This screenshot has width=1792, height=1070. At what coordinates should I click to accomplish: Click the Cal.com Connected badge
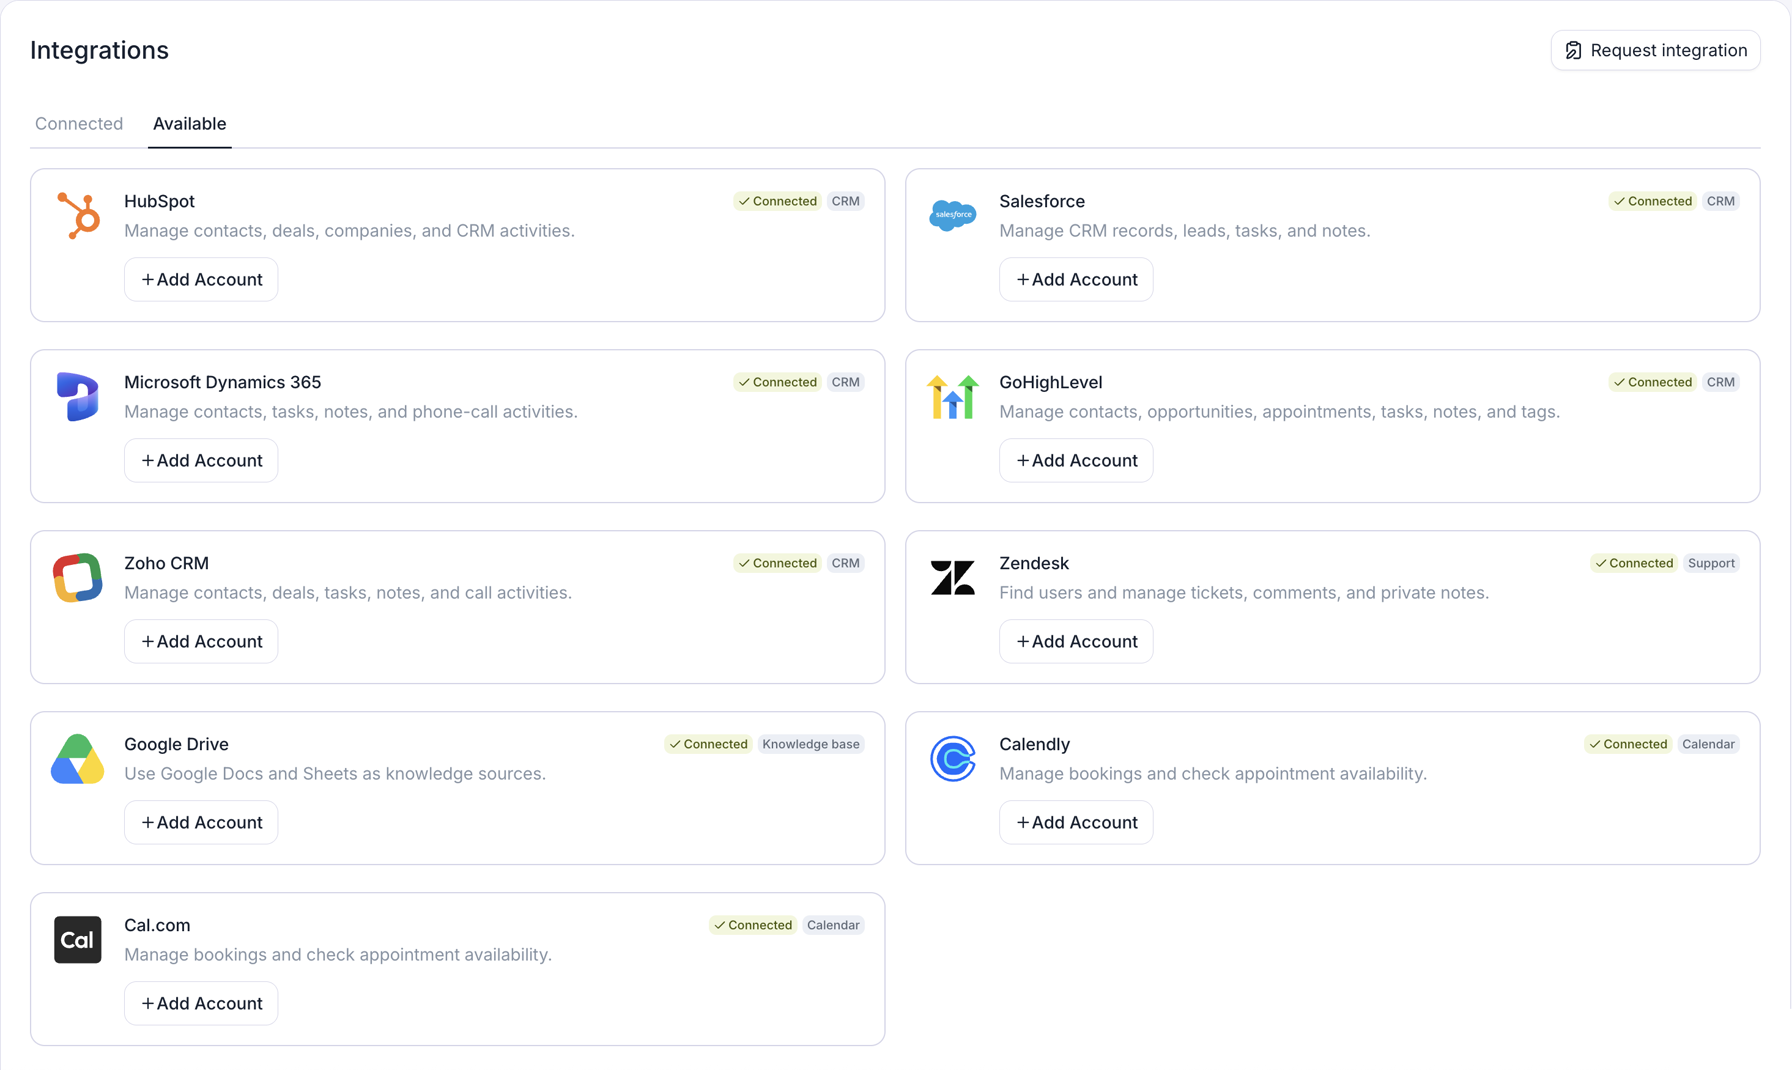[x=753, y=925]
